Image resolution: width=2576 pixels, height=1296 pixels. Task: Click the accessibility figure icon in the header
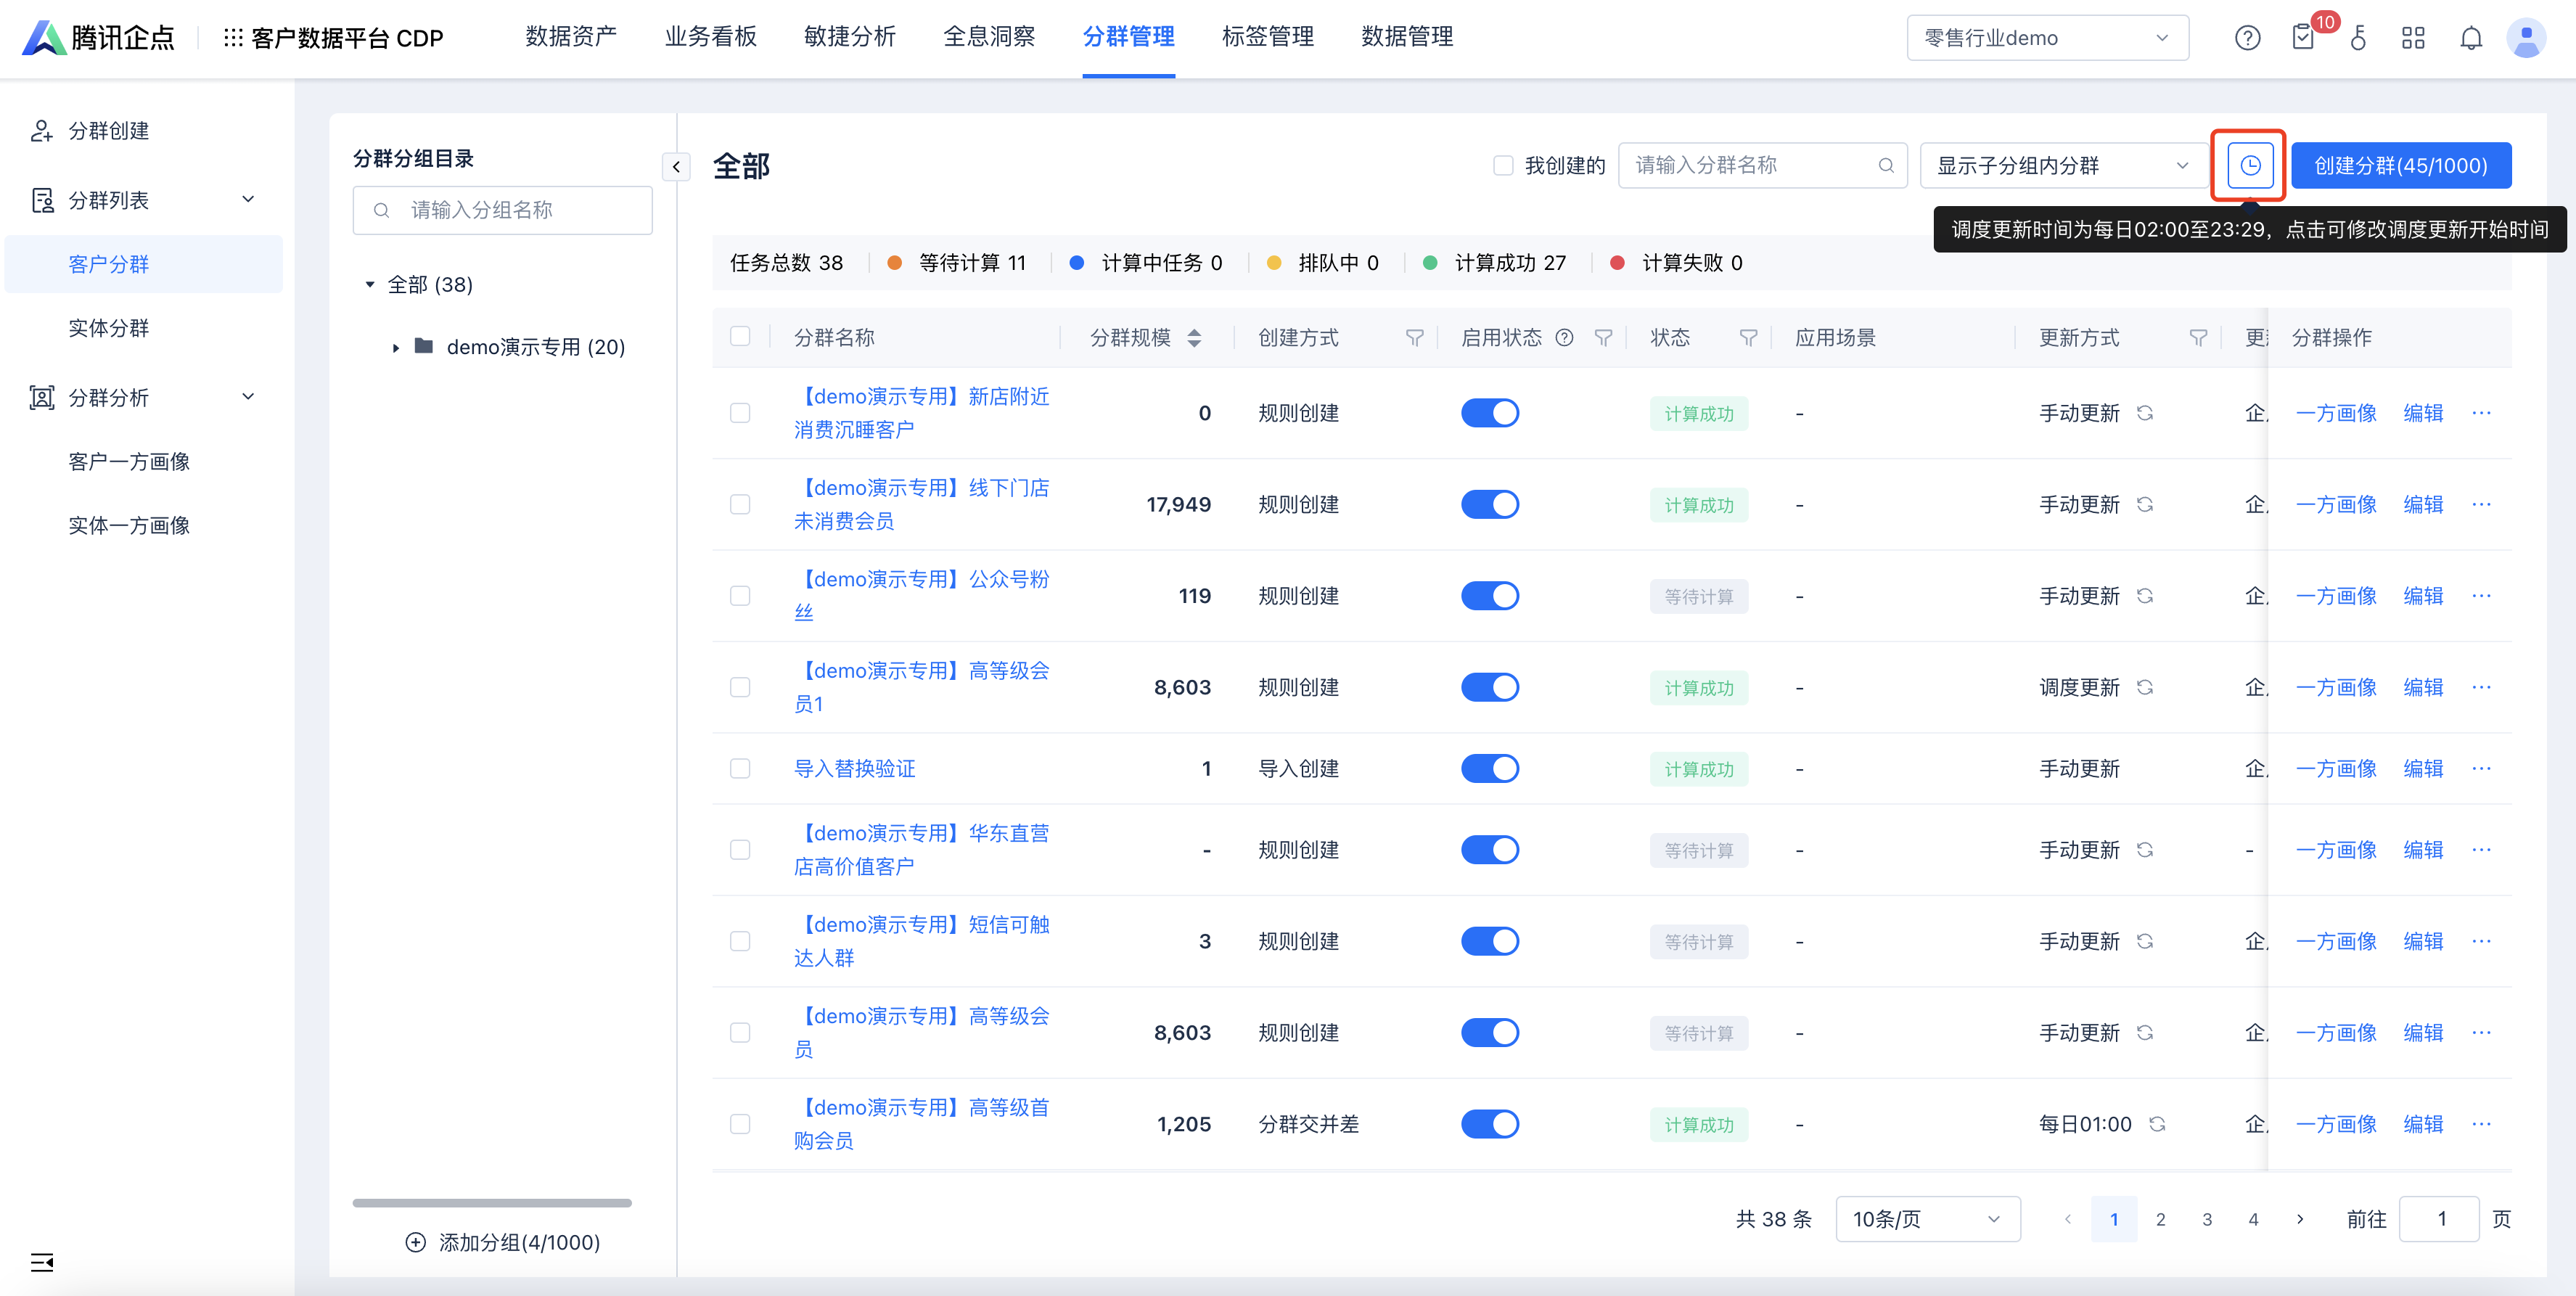point(2359,38)
